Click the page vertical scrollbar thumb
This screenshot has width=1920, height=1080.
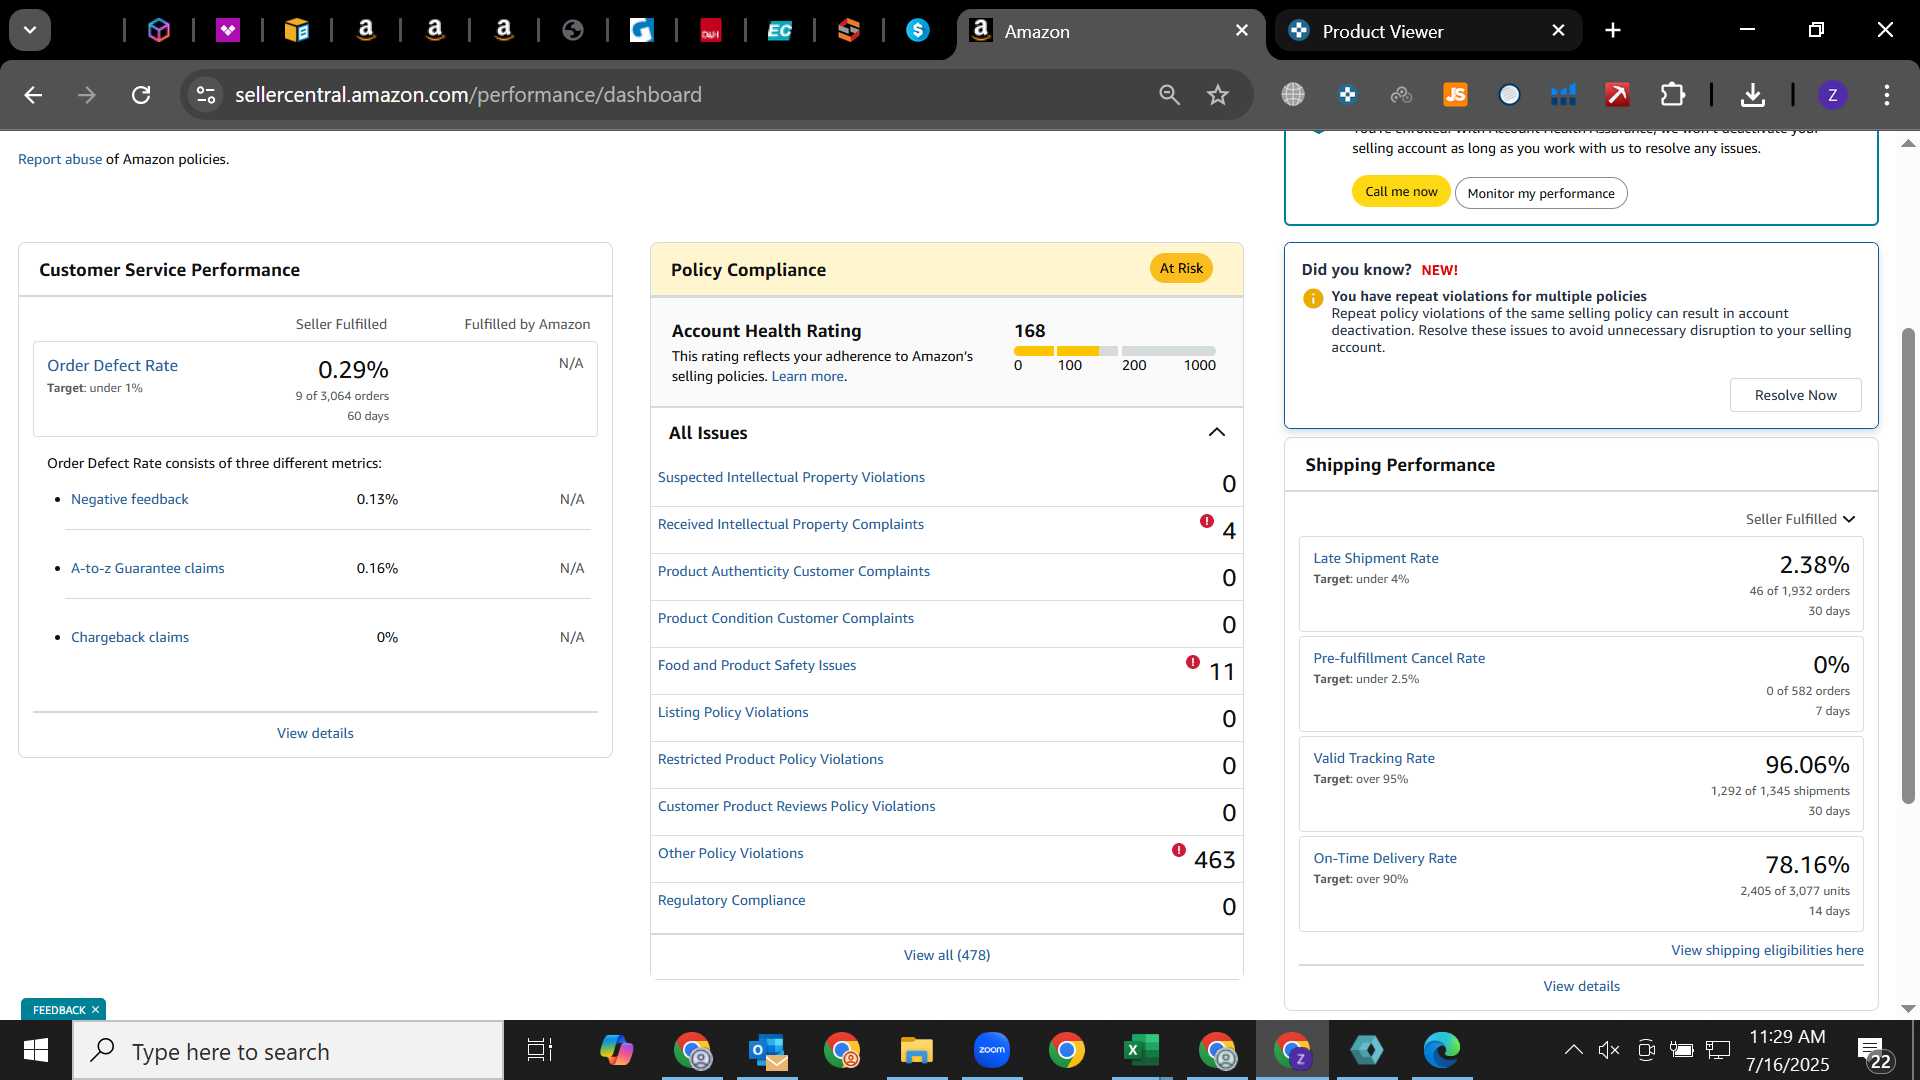(1908, 565)
